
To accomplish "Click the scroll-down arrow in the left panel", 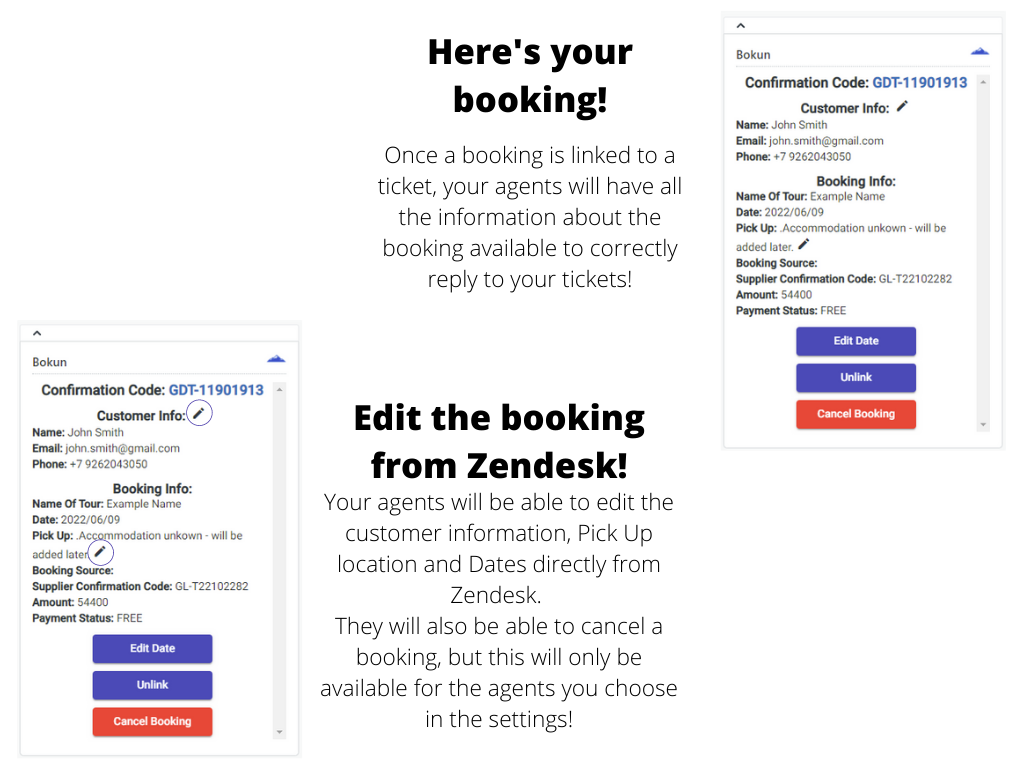I will 280,733.
